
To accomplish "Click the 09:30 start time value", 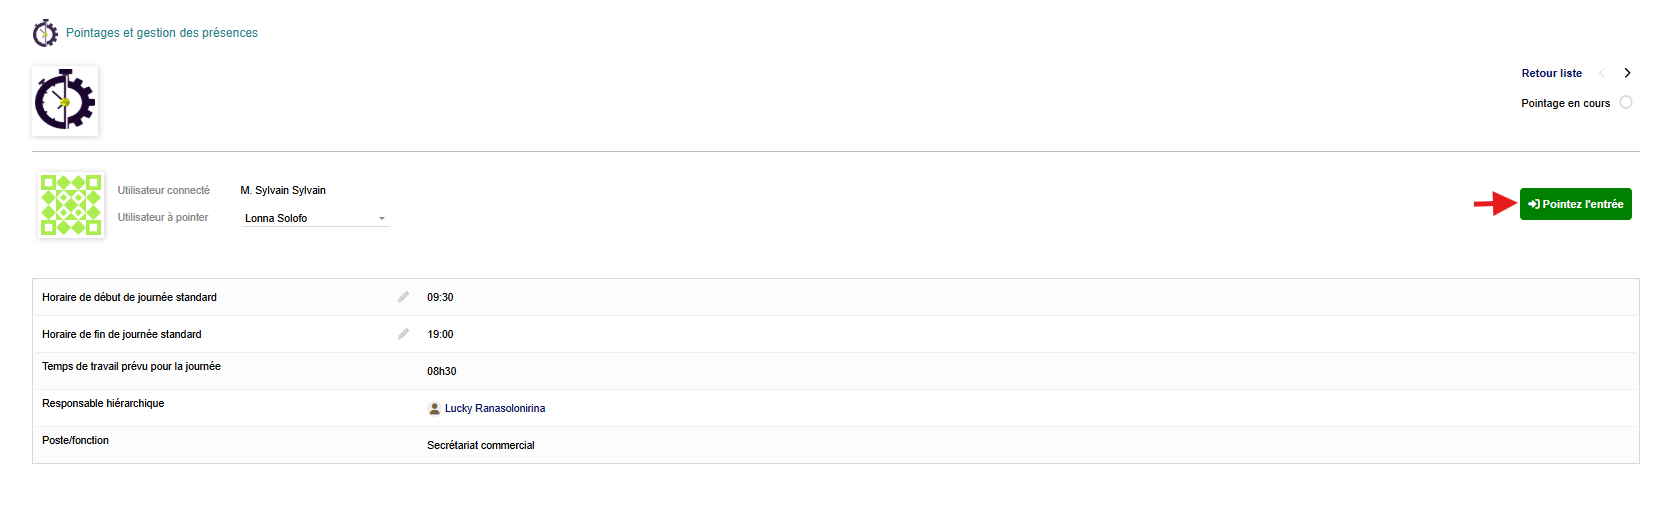I will [440, 297].
